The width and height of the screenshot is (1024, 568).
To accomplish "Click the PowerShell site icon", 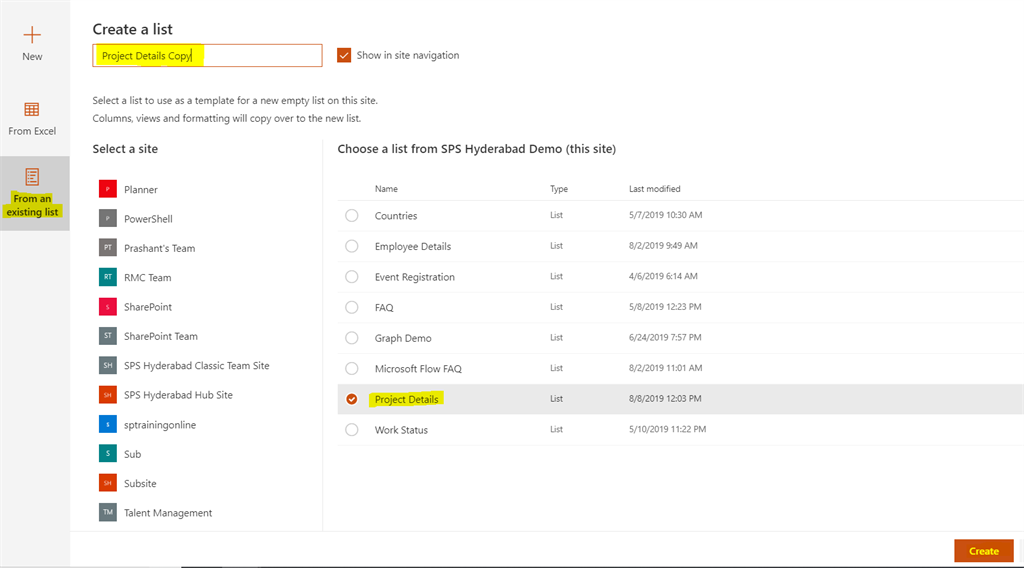I will [x=108, y=219].
